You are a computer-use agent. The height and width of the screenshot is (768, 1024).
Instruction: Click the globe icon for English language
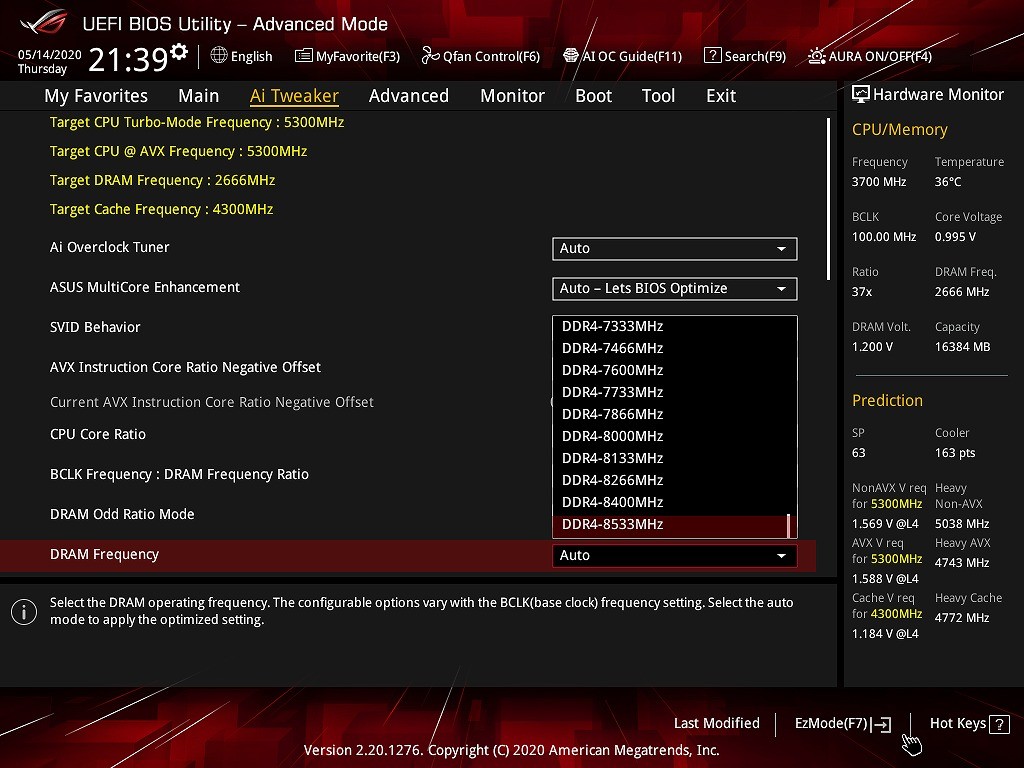(x=219, y=56)
